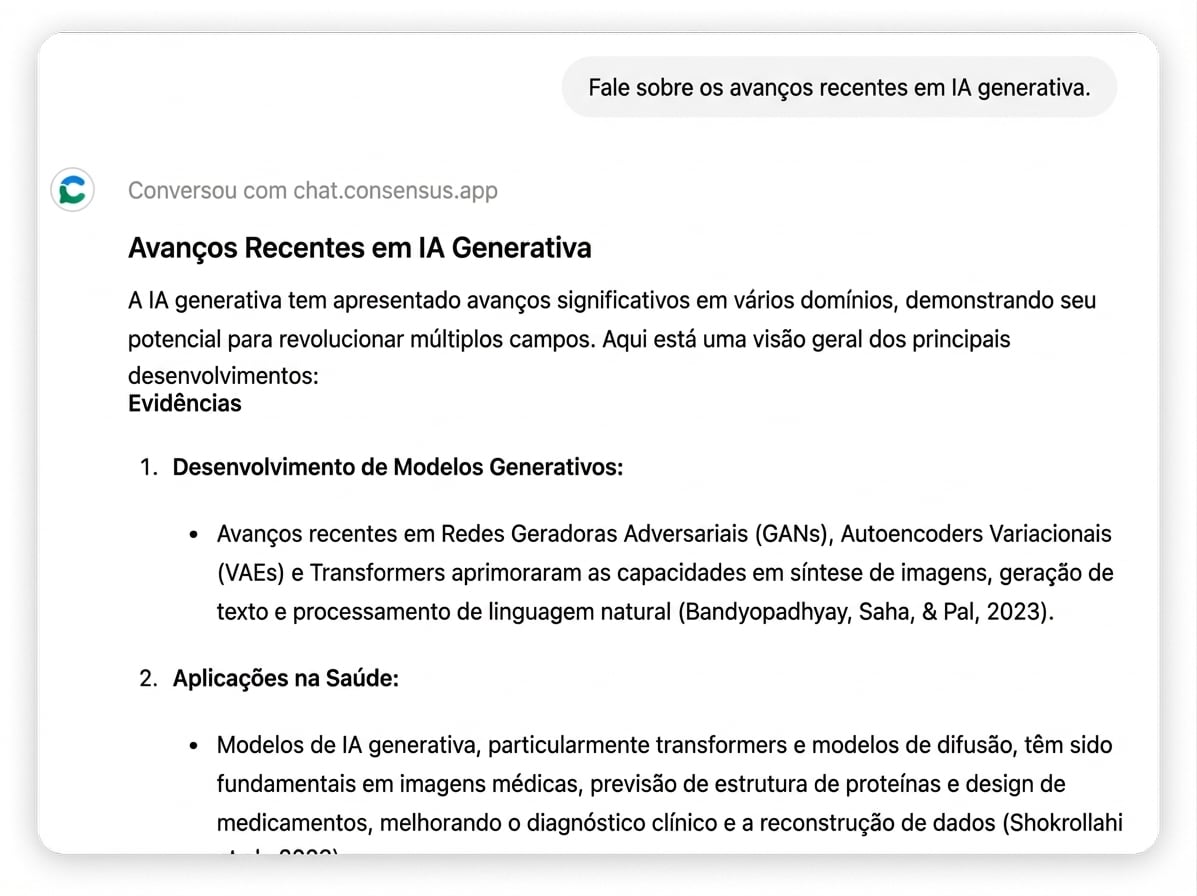
Task: Click the user message bubble about IA generativa
Action: tap(838, 88)
